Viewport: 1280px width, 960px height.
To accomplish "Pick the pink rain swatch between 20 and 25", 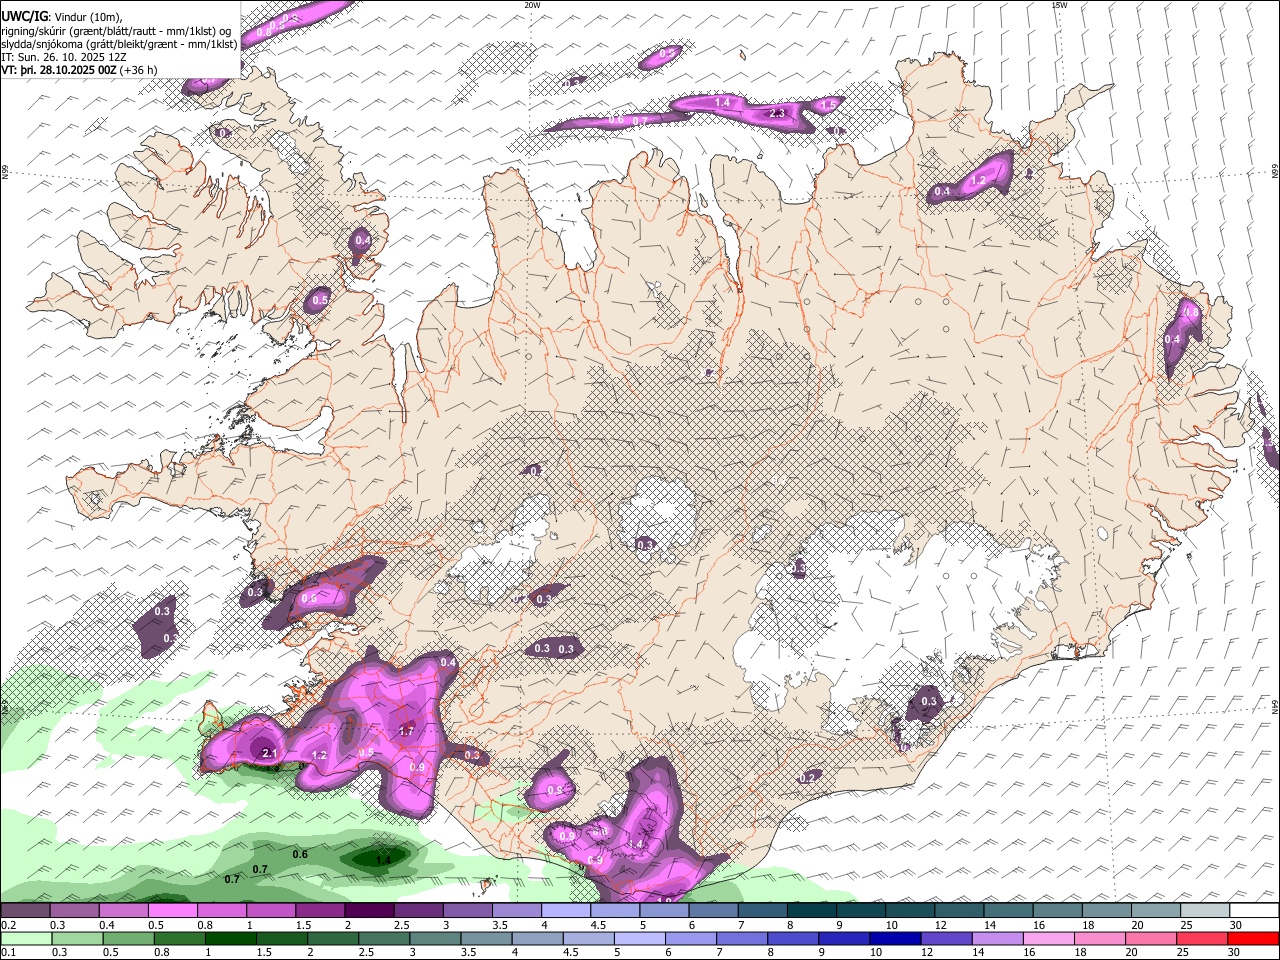I will tap(1151, 938).
